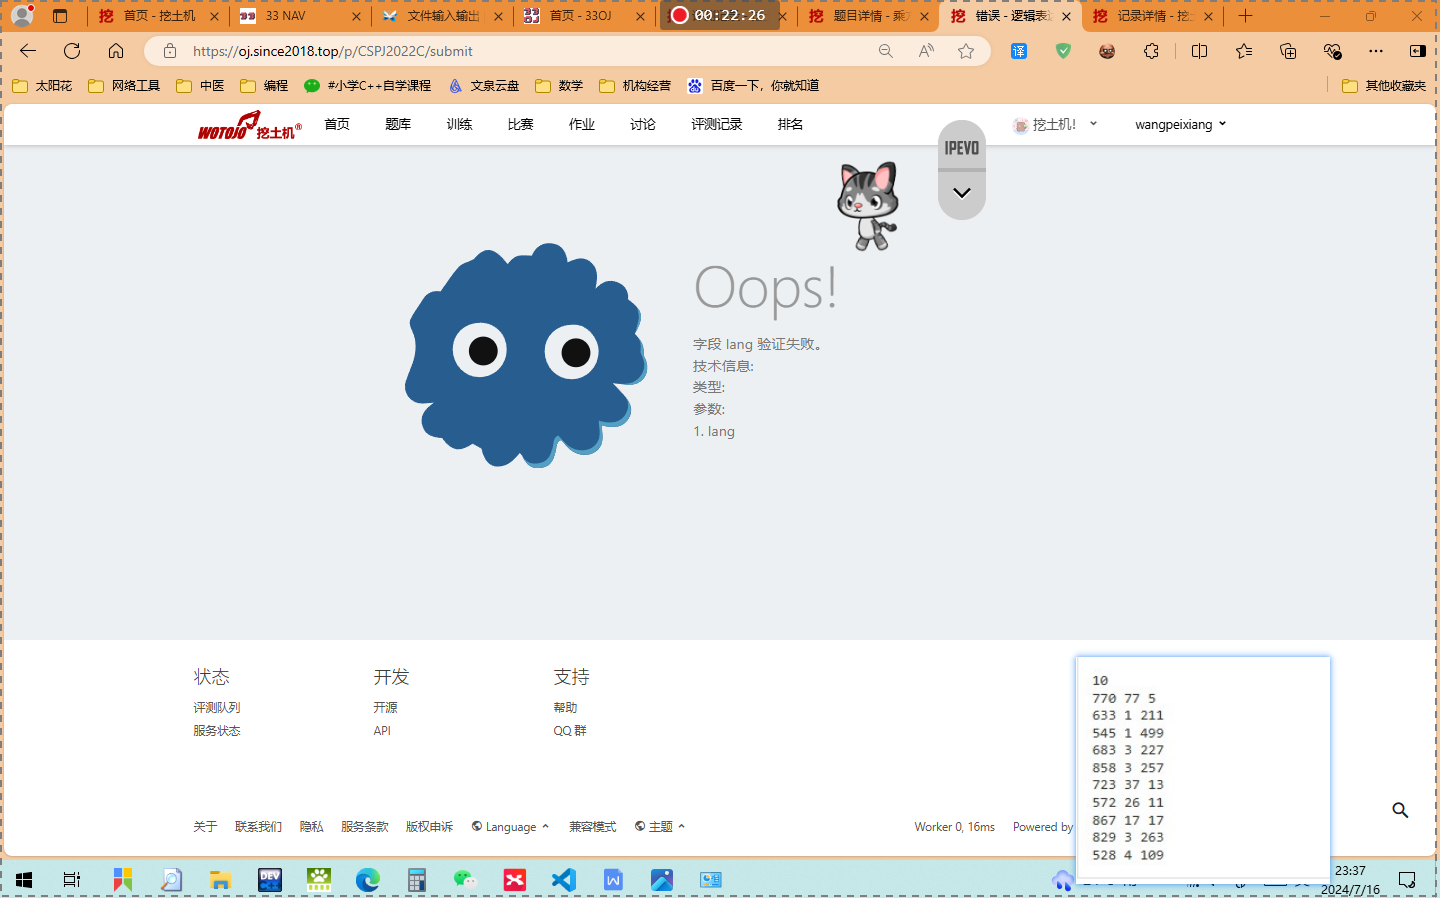The width and height of the screenshot is (1440, 898).
Task: Open the browser home page icon
Action: click(x=116, y=51)
